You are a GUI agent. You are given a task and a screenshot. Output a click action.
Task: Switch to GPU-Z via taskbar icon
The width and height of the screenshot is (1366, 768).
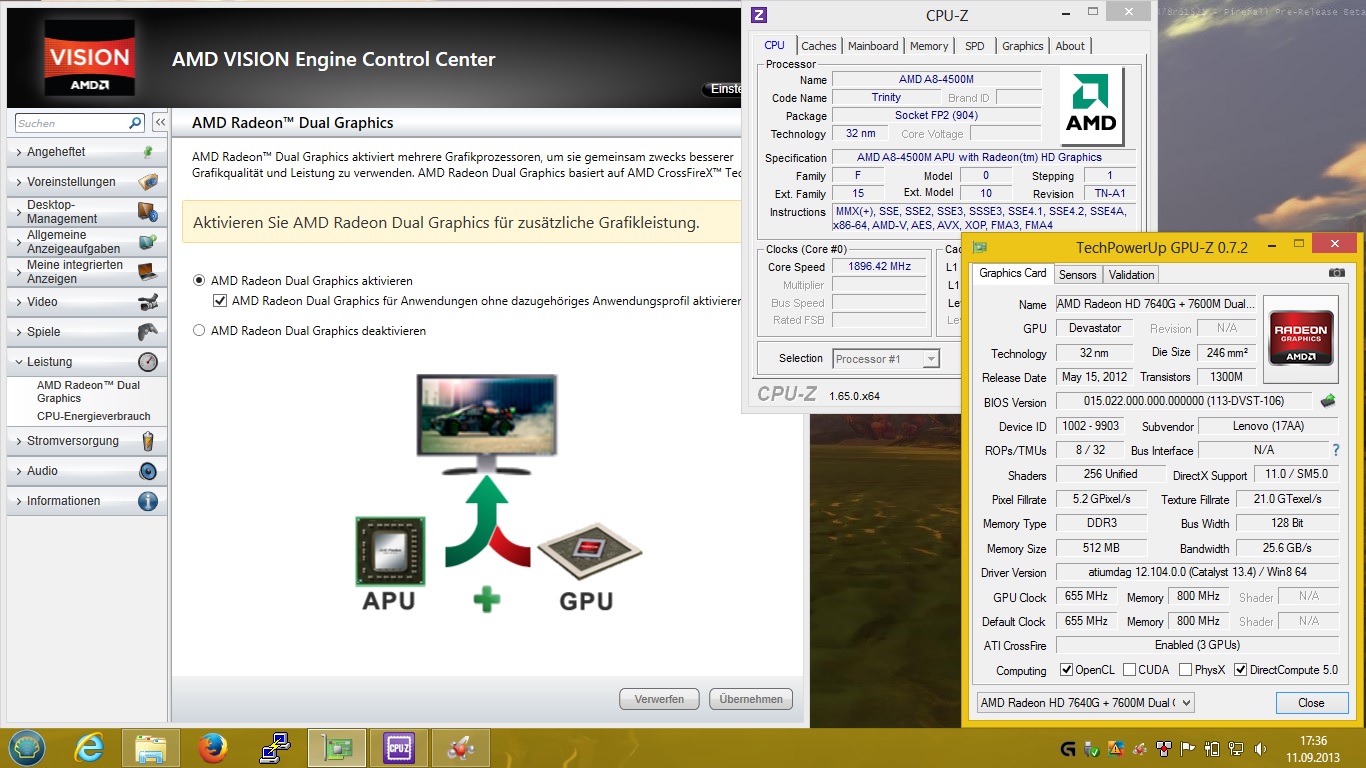[337, 747]
